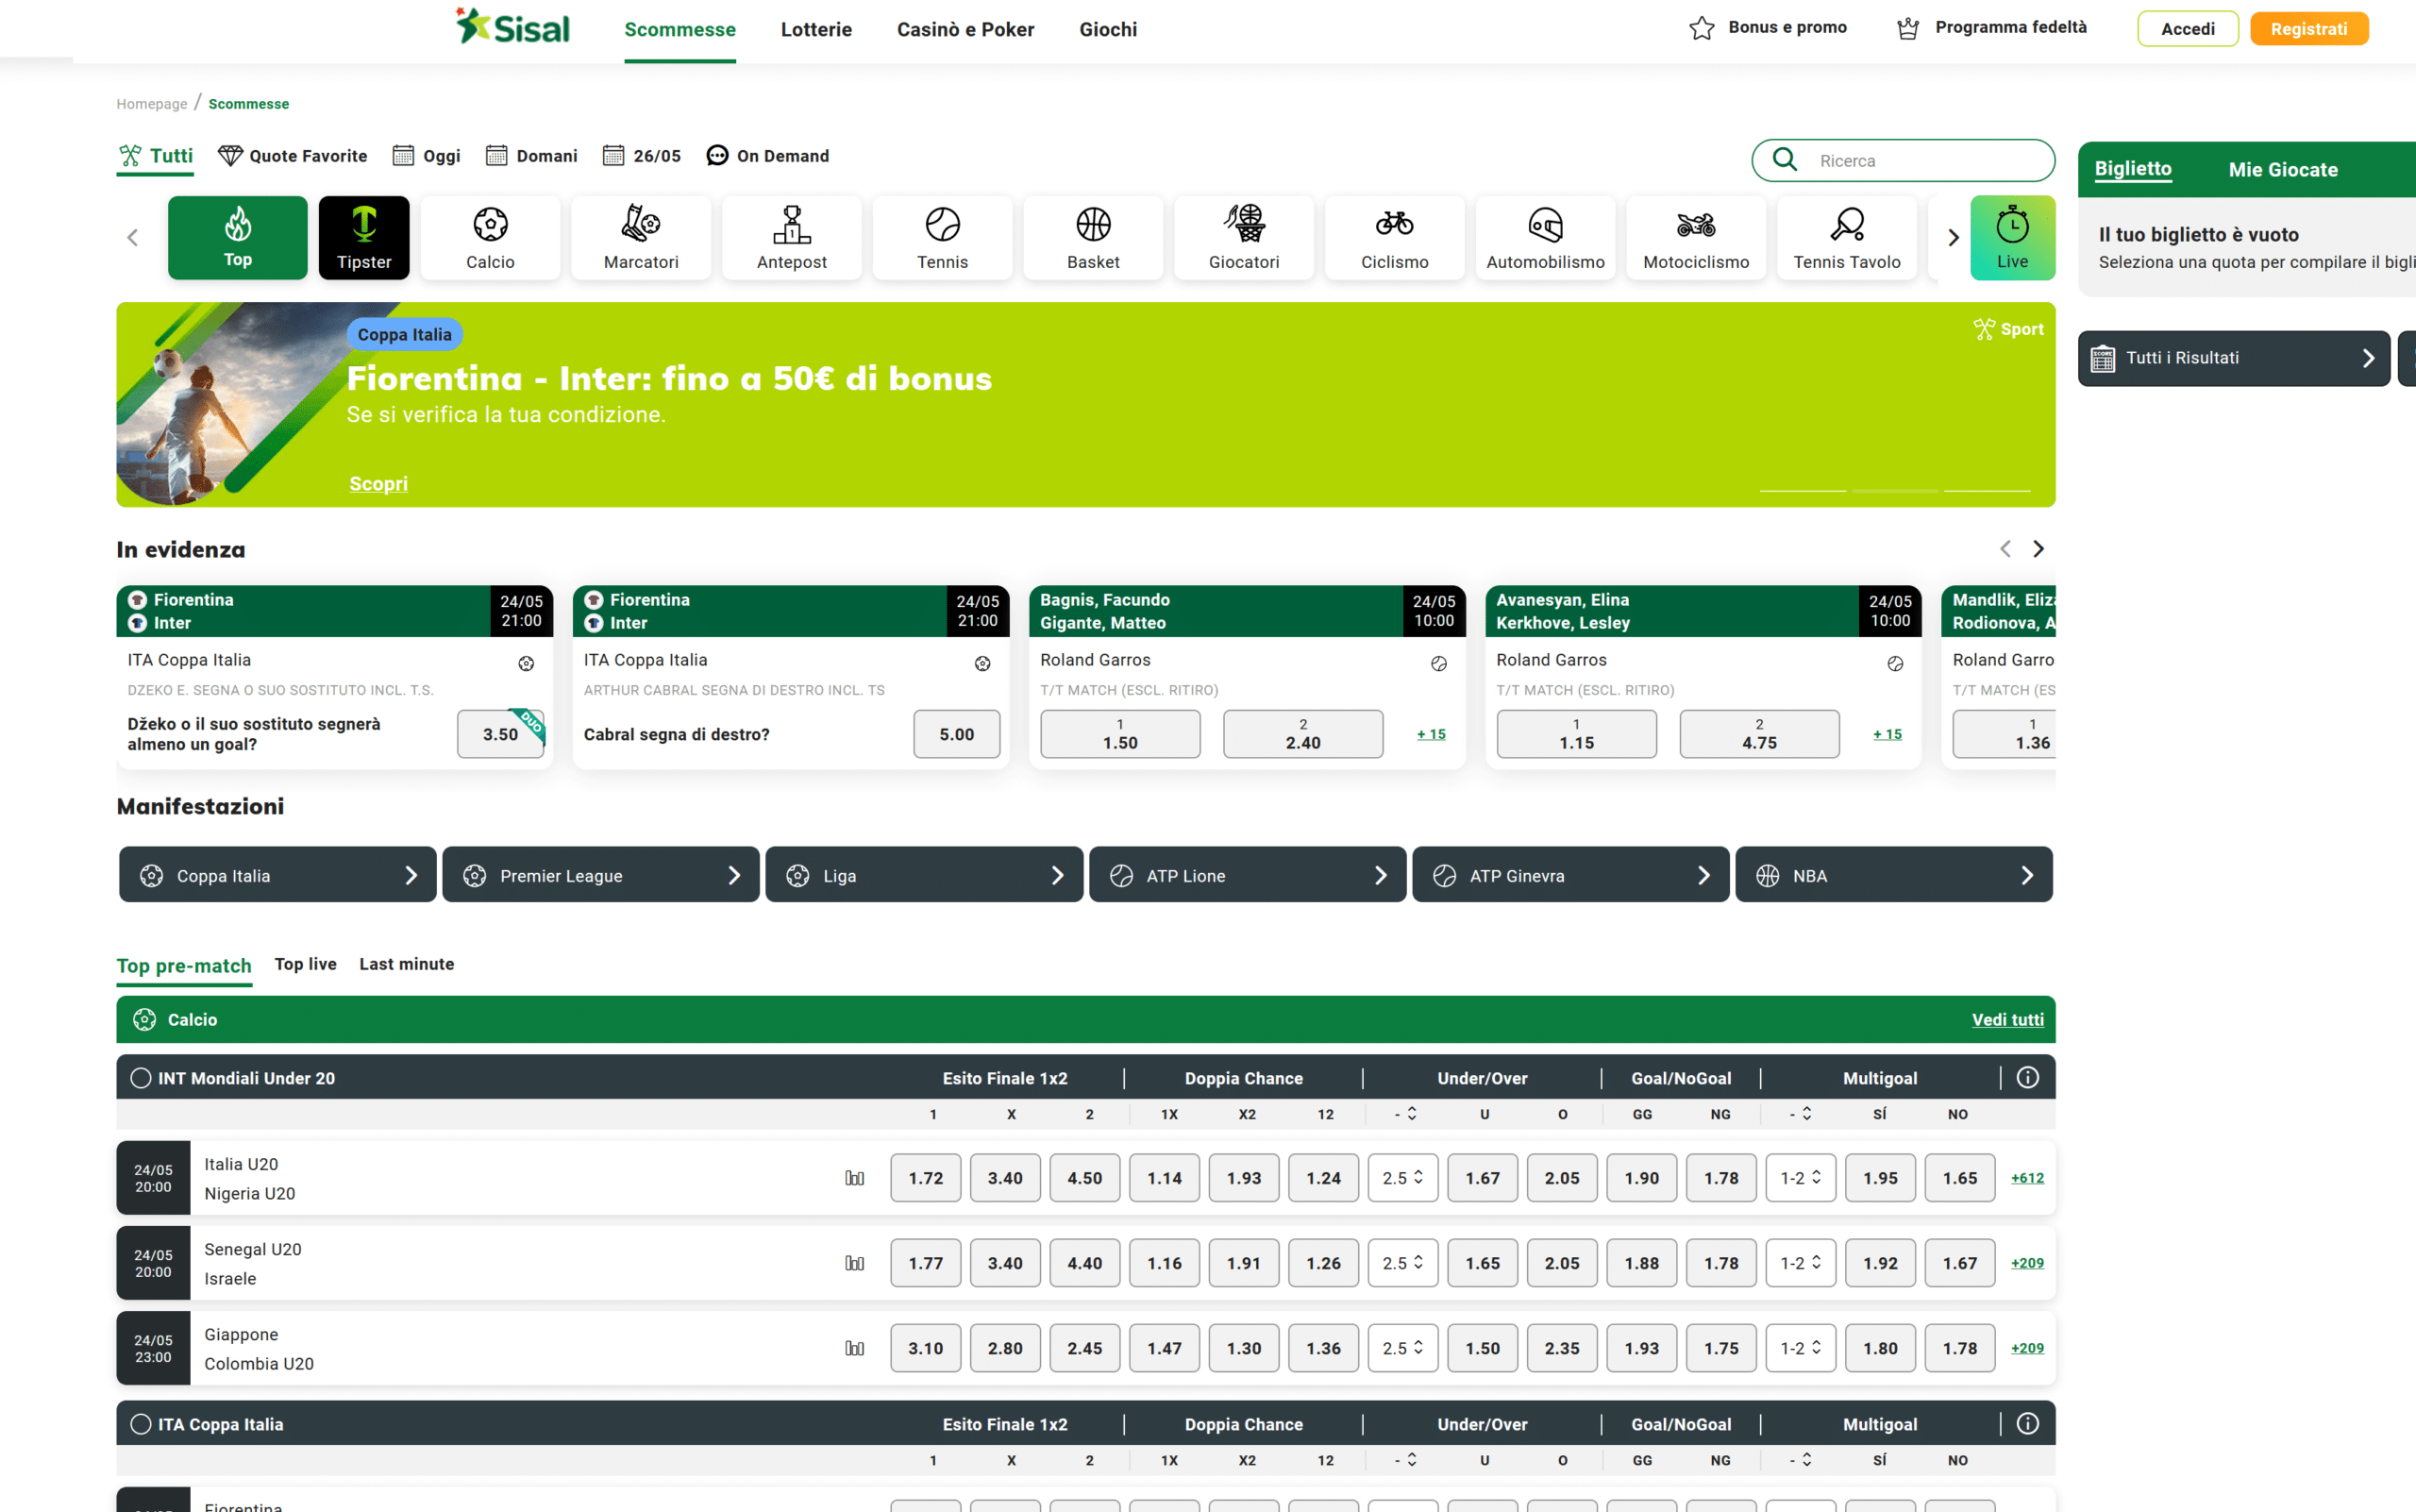The width and height of the screenshot is (2416, 1512).
Task: Change 2.5 Under/Over line for Senegal U20
Action: tap(1402, 1263)
